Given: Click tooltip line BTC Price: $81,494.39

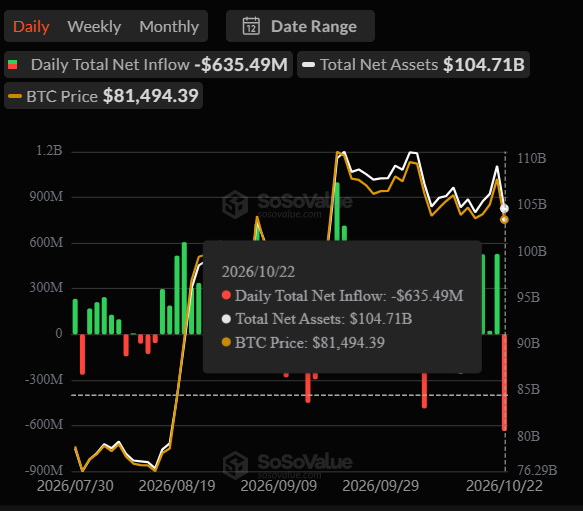Looking at the screenshot, I should pyautogui.click(x=303, y=343).
